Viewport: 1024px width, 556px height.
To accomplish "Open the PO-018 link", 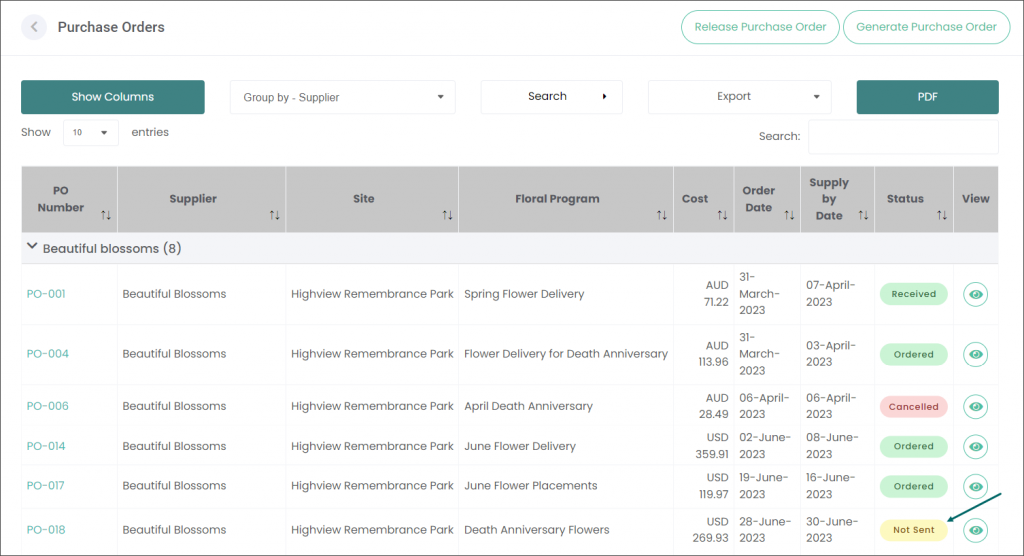I will pos(46,530).
